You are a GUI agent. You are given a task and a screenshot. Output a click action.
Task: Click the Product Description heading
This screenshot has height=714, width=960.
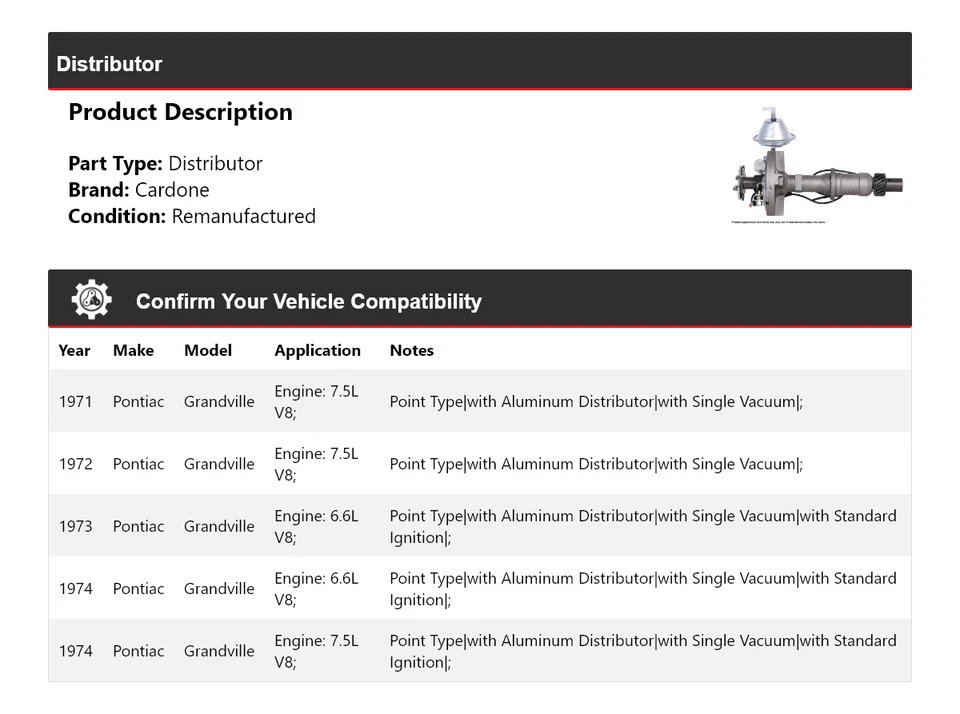point(181,112)
